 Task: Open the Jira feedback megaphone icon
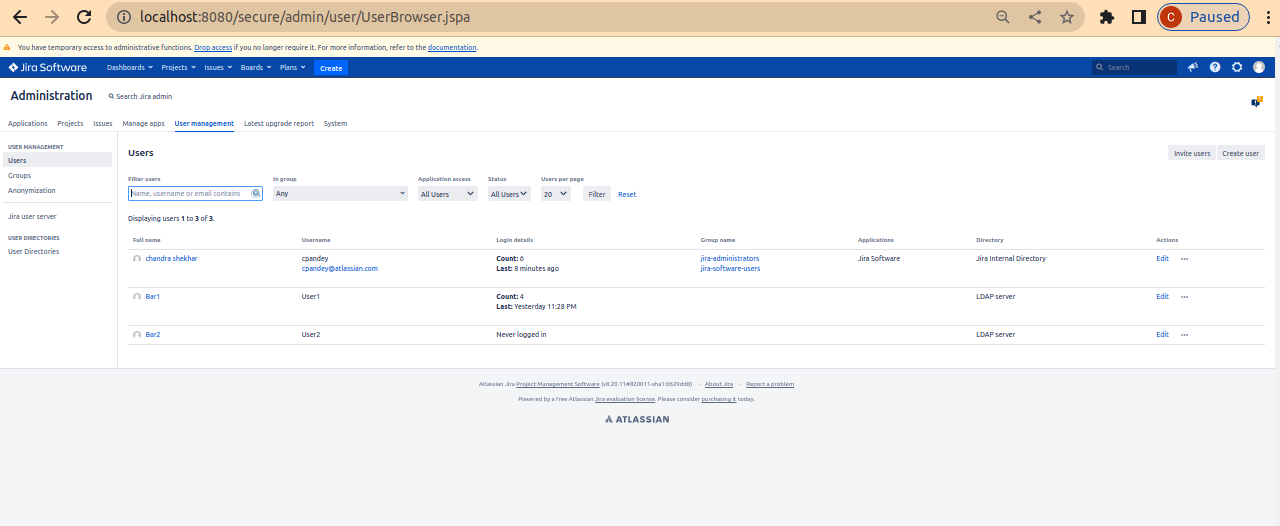point(1193,67)
